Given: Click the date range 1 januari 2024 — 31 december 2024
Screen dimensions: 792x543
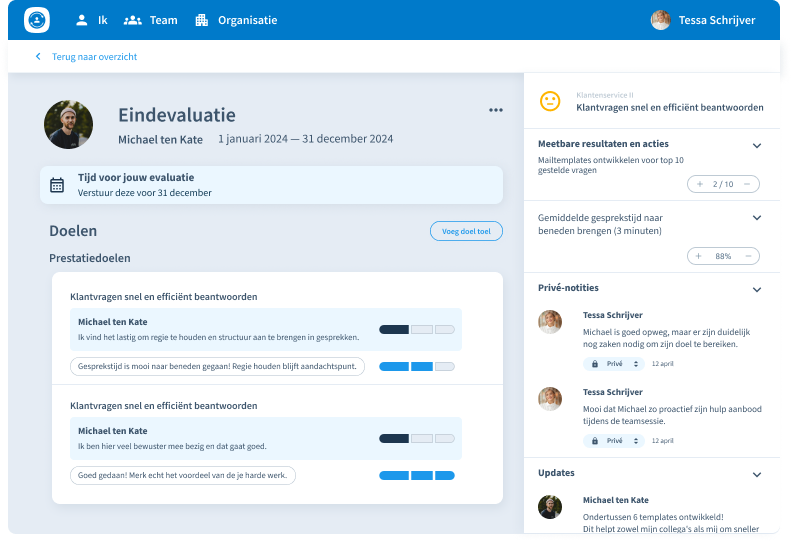Looking at the screenshot, I should coord(306,139).
